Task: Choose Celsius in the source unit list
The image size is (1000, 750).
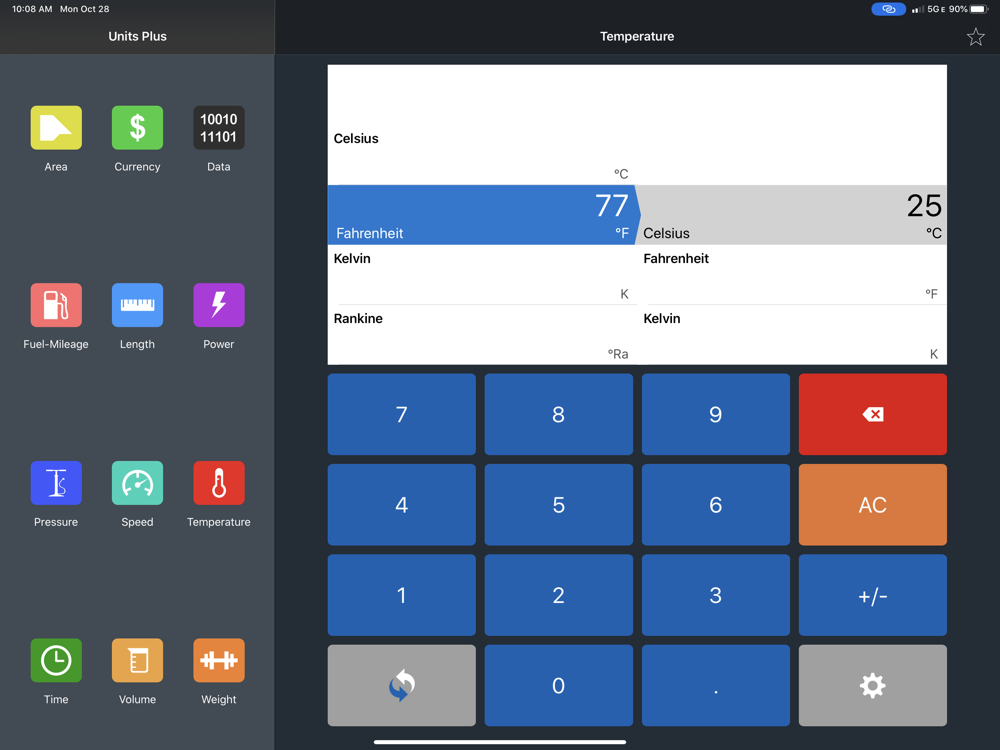Action: click(x=482, y=155)
